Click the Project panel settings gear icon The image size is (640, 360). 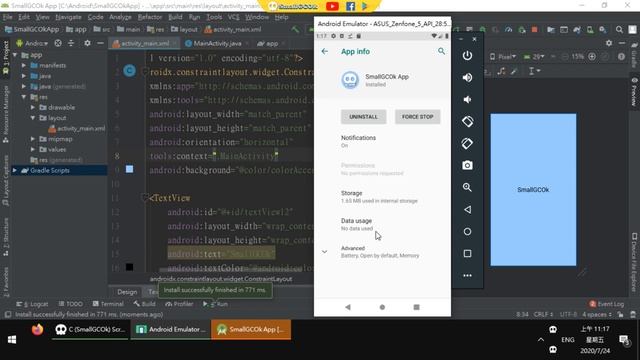click(87, 43)
